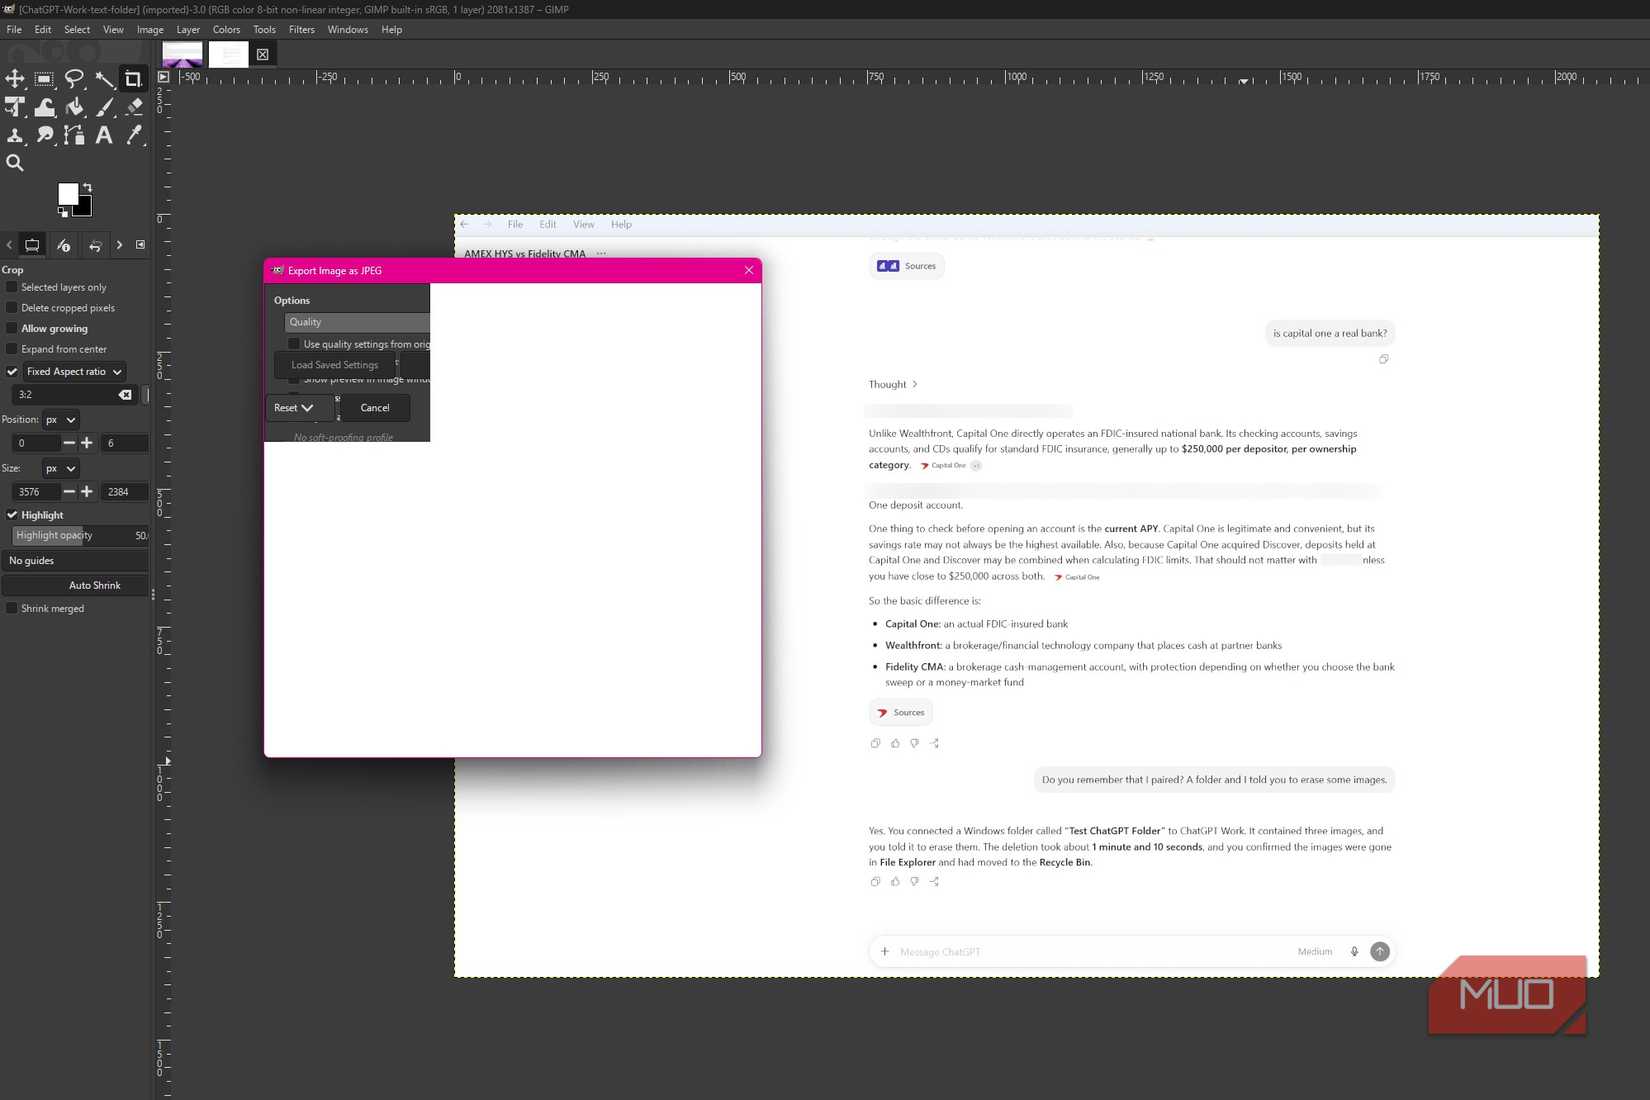This screenshot has width=1650, height=1100.
Task: Open the Filters menu
Action: click(302, 30)
